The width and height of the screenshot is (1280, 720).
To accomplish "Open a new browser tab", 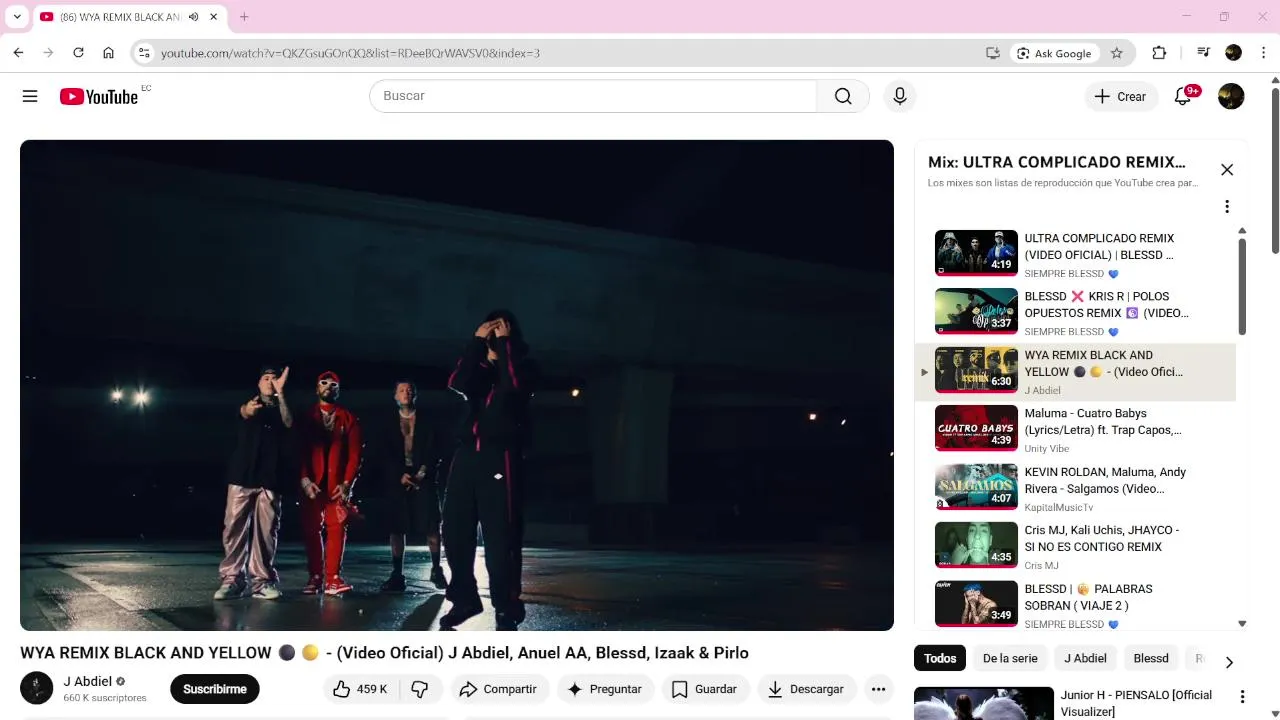I will [x=244, y=17].
